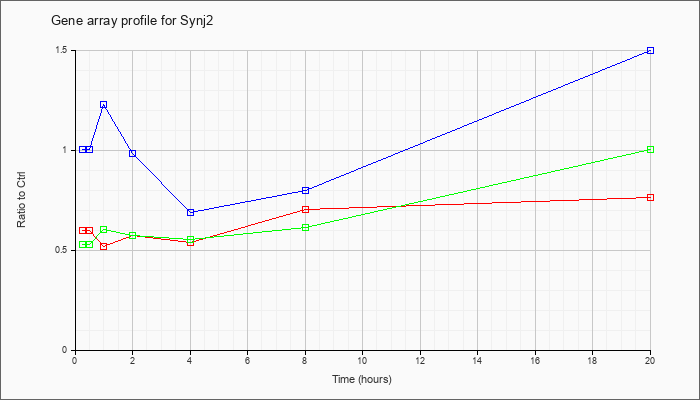
Task: Click the chart title Gene array profile for Synj2
Action: (x=132, y=21)
